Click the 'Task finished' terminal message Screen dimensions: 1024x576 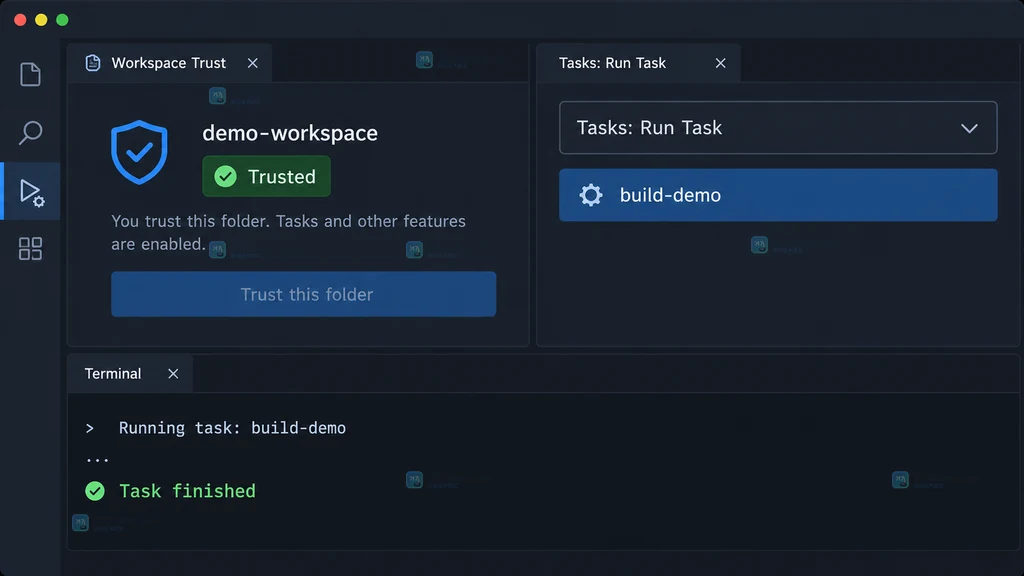point(187,491)
